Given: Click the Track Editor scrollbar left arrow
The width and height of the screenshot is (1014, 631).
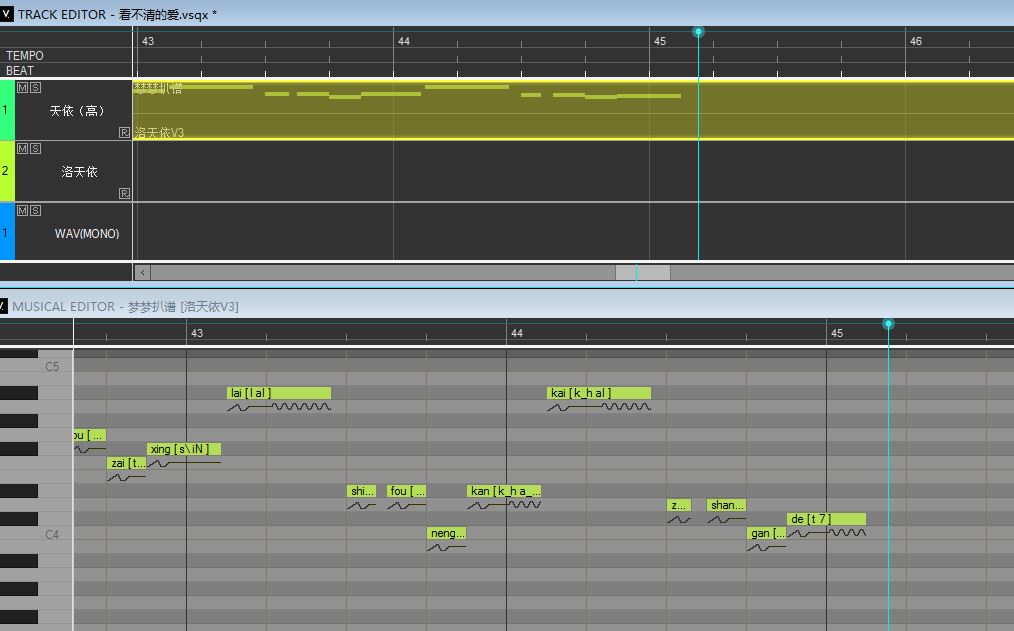Looking at the screenshot, I should point(142,272).
